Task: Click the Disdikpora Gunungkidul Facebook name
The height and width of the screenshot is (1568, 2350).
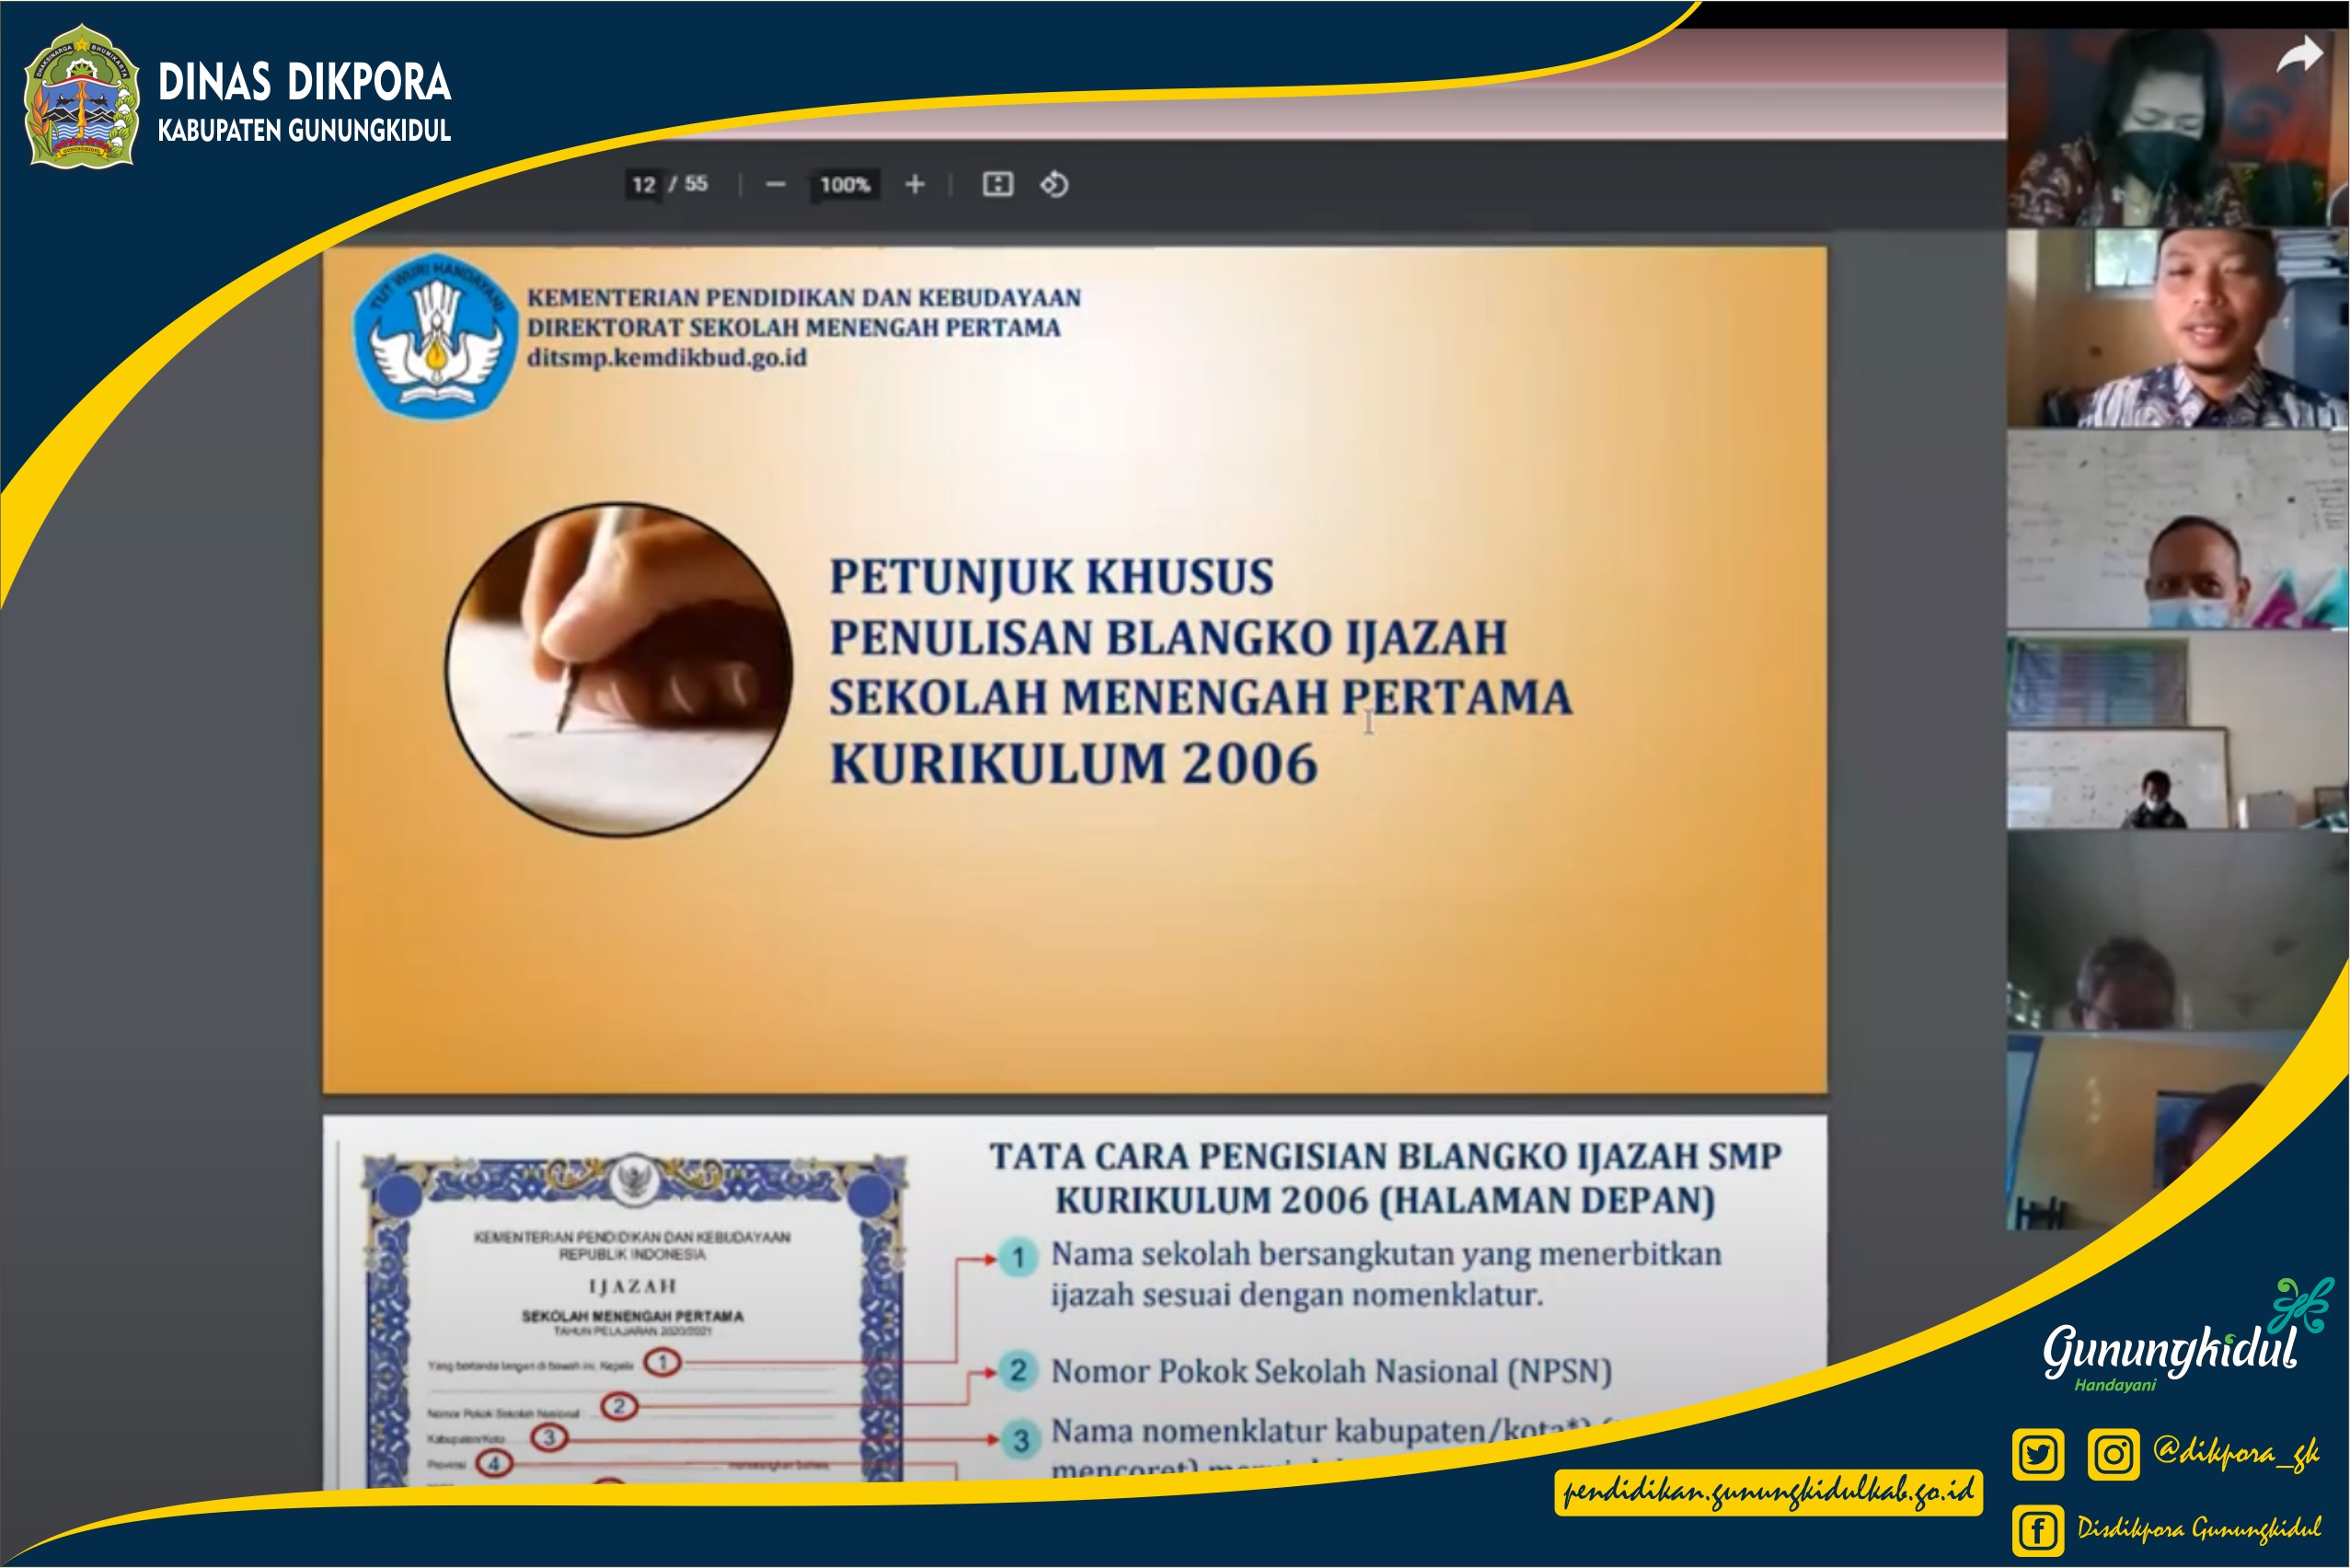Action: tap(2199, 1528)
